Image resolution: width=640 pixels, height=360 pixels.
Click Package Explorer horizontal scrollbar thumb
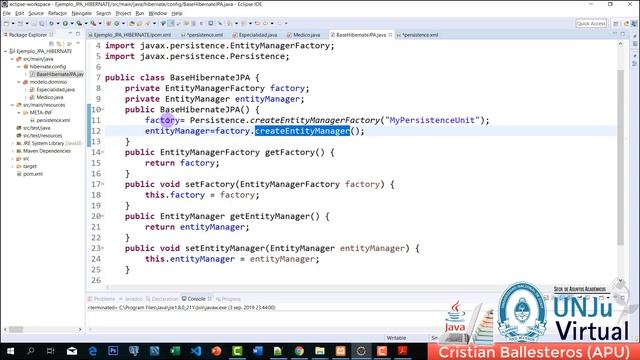coord(16,329)
